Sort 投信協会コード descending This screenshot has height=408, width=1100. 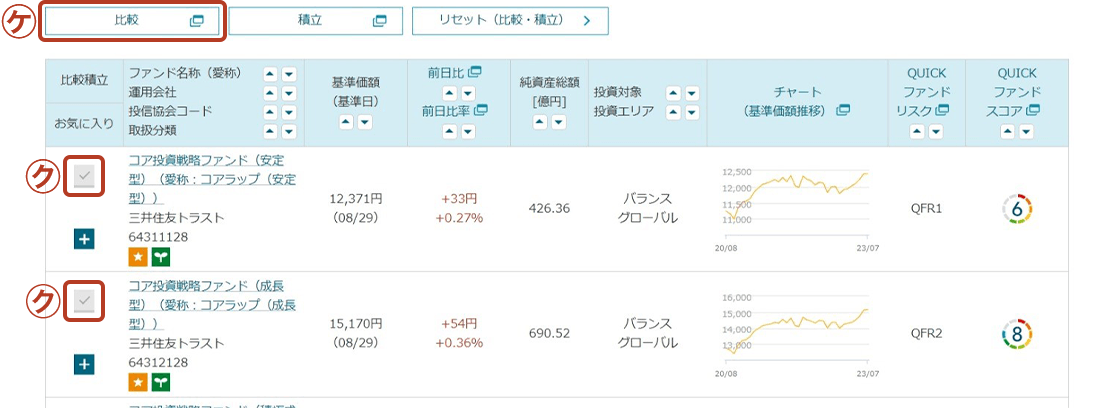[289, 112]
